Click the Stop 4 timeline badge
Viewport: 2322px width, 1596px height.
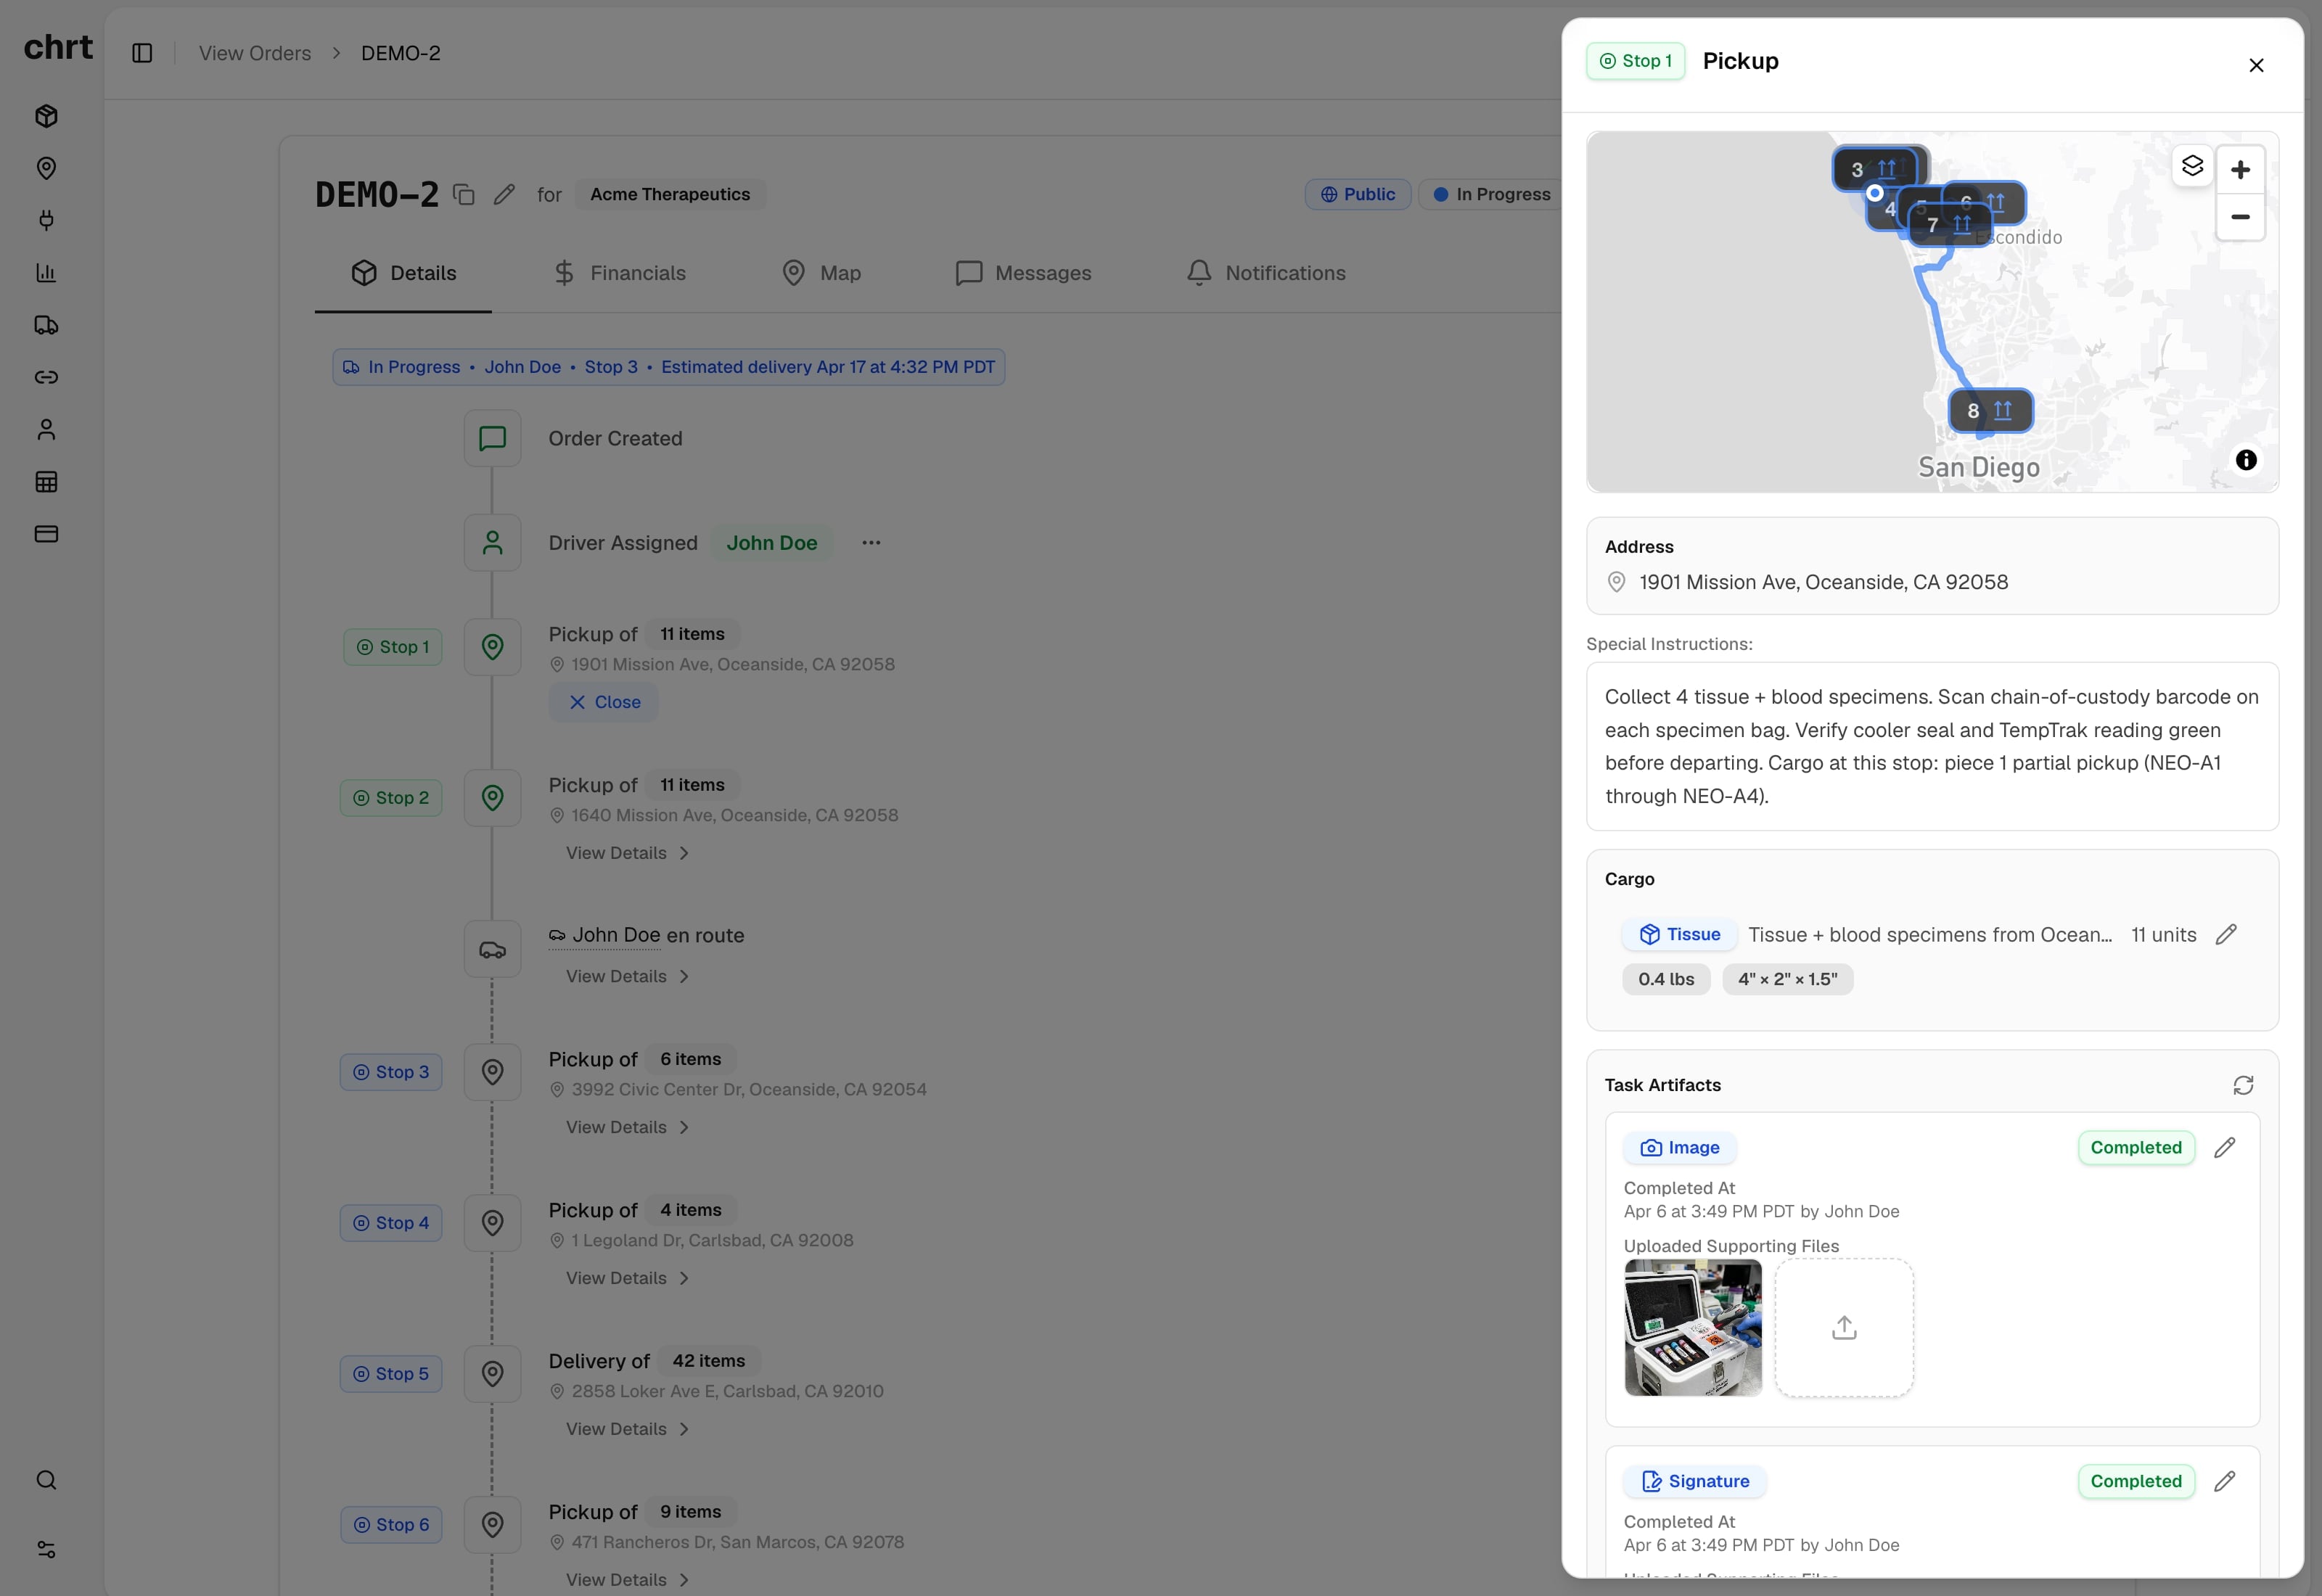[391, 1223]
